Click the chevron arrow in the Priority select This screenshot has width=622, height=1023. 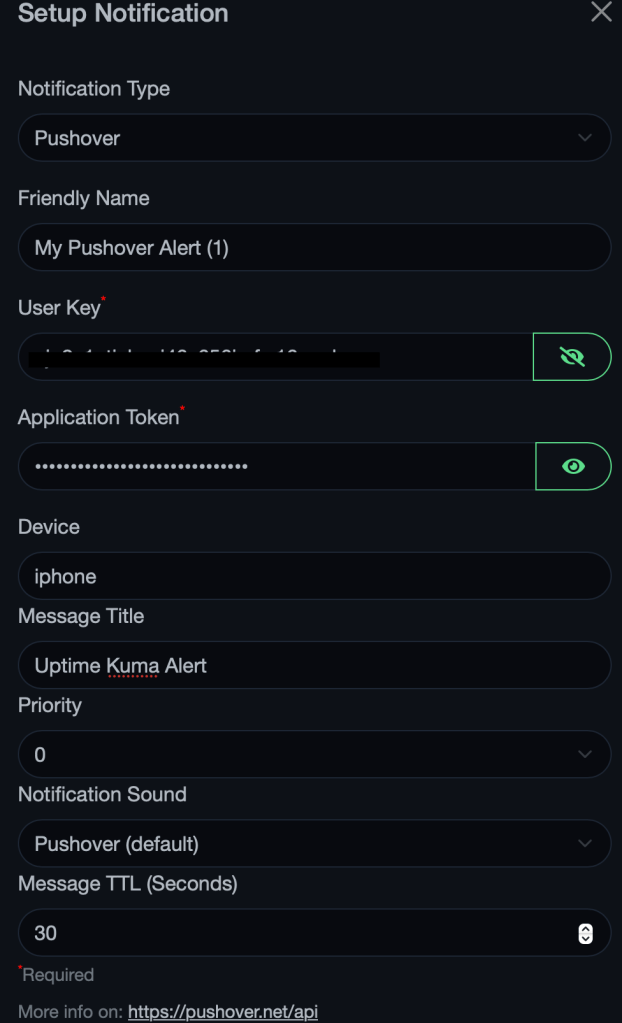pyautogui.click(x=585, y=755)
